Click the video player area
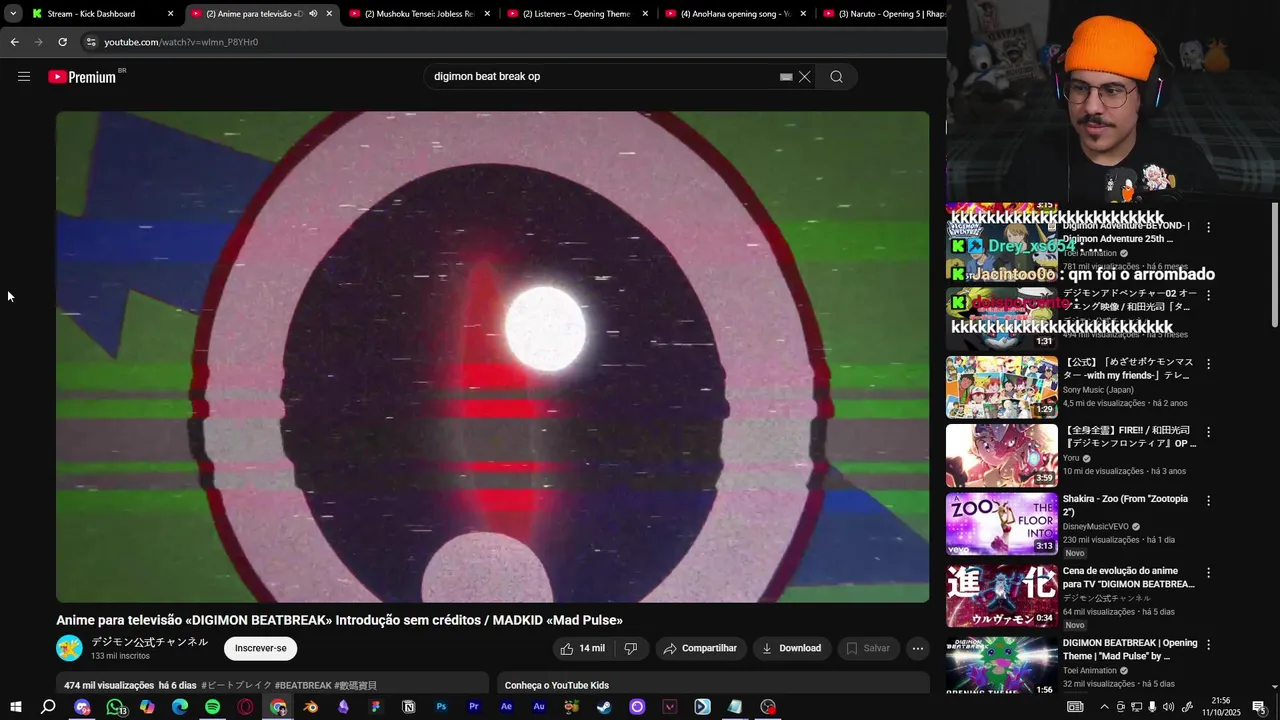This screenshot has width=1280, height=720. pos(492,356)
